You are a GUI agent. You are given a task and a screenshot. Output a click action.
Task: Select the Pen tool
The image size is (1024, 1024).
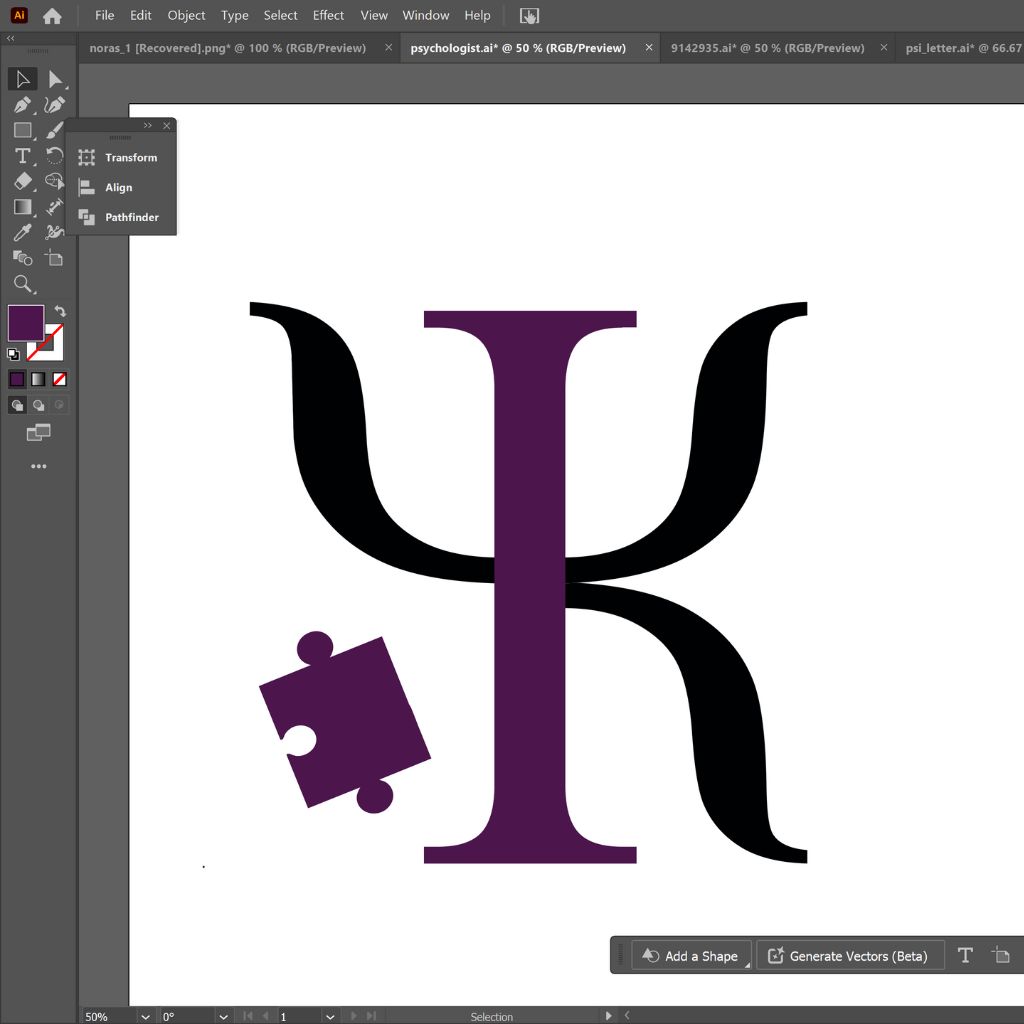(x=22, y=105)
